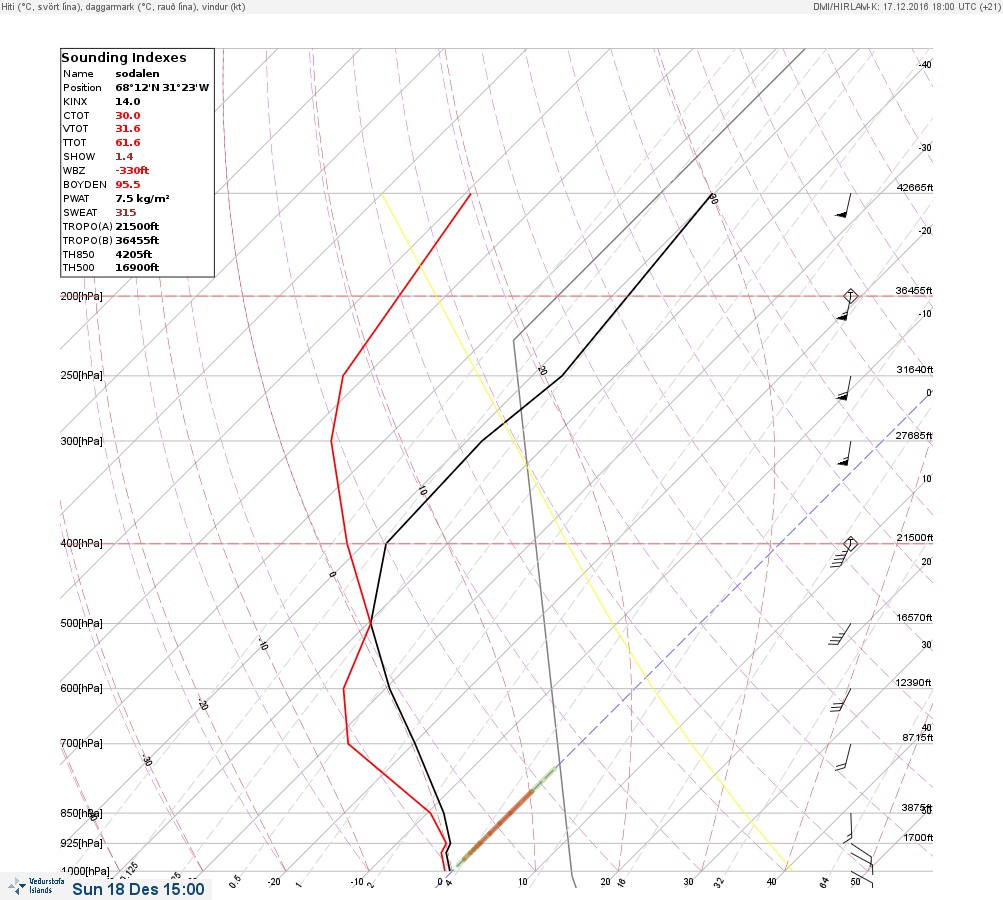Click the 400[hPa] pressure label
The image size is (1003, 900).
tap(81, 544)
